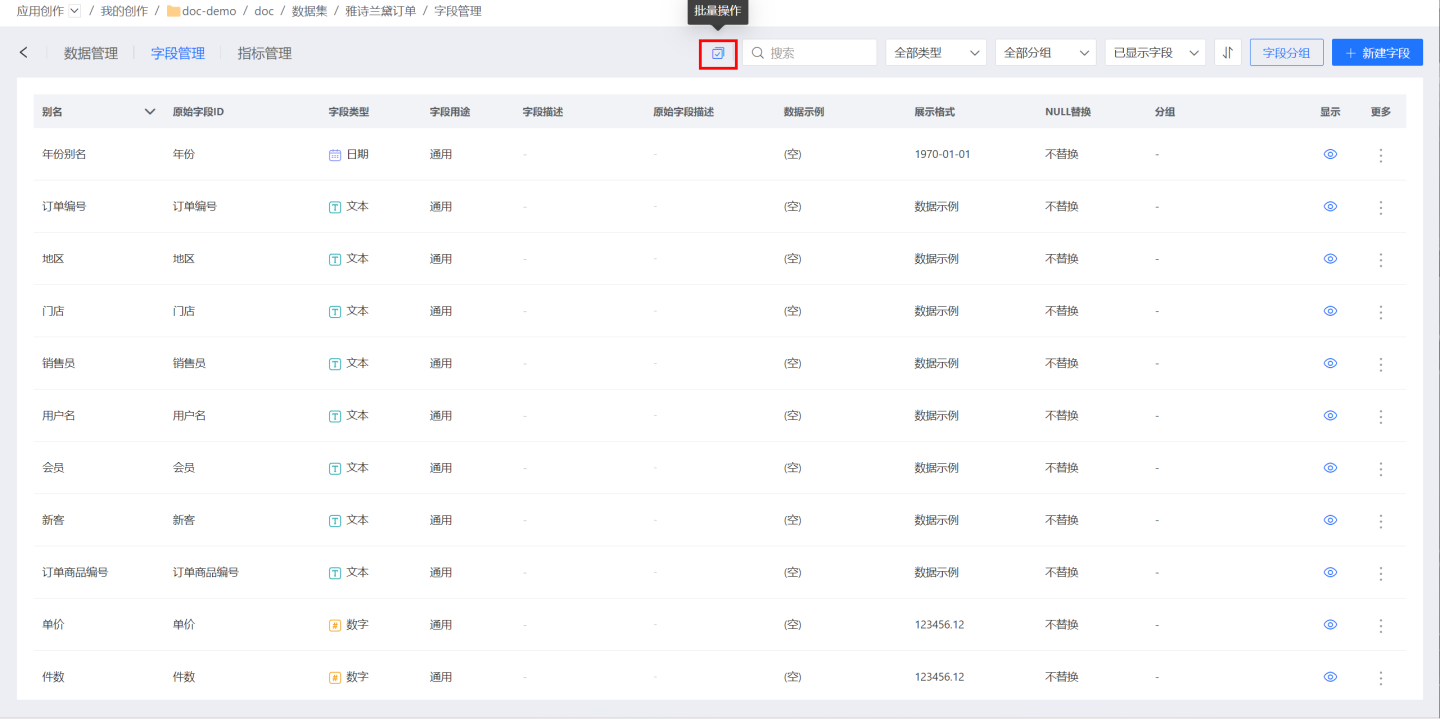Open more options for 门店 row

[1381, 312]
